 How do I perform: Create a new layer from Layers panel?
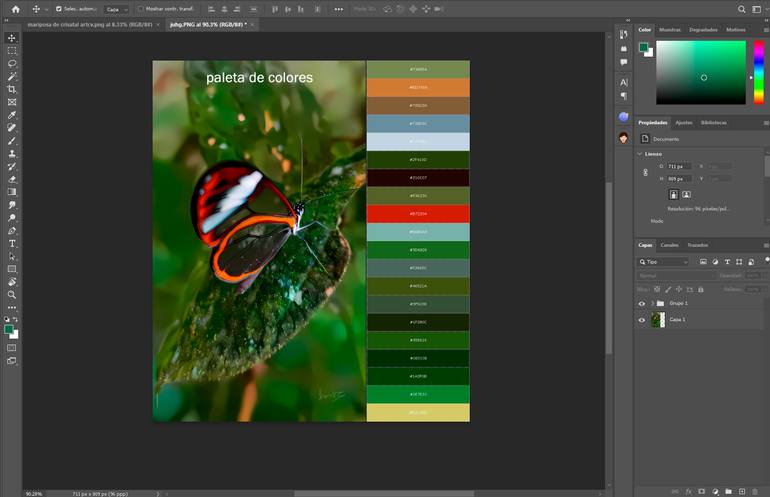pyautogui.click(x=741, y=491)
